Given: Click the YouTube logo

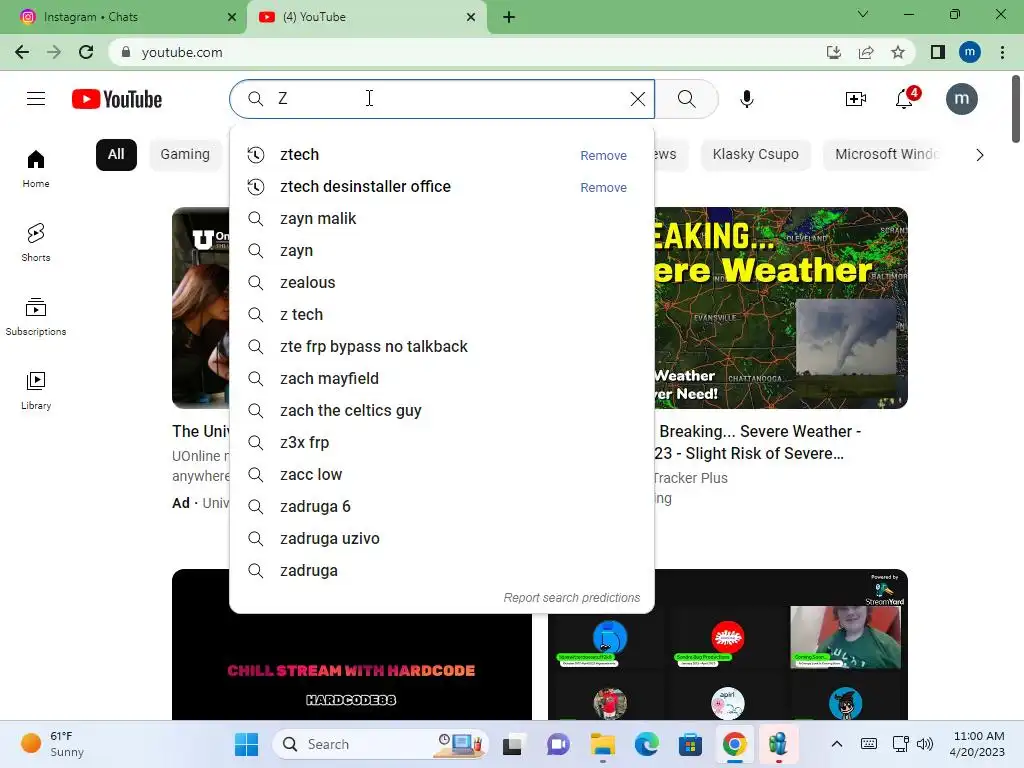Looking at the screenshot, I should 117,99.
